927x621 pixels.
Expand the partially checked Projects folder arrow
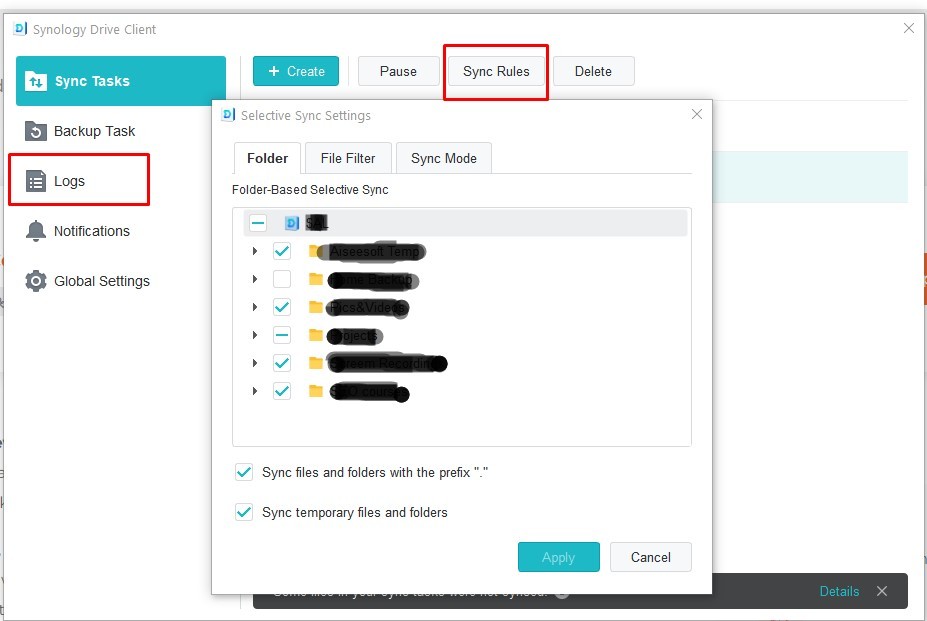[255, 335]
